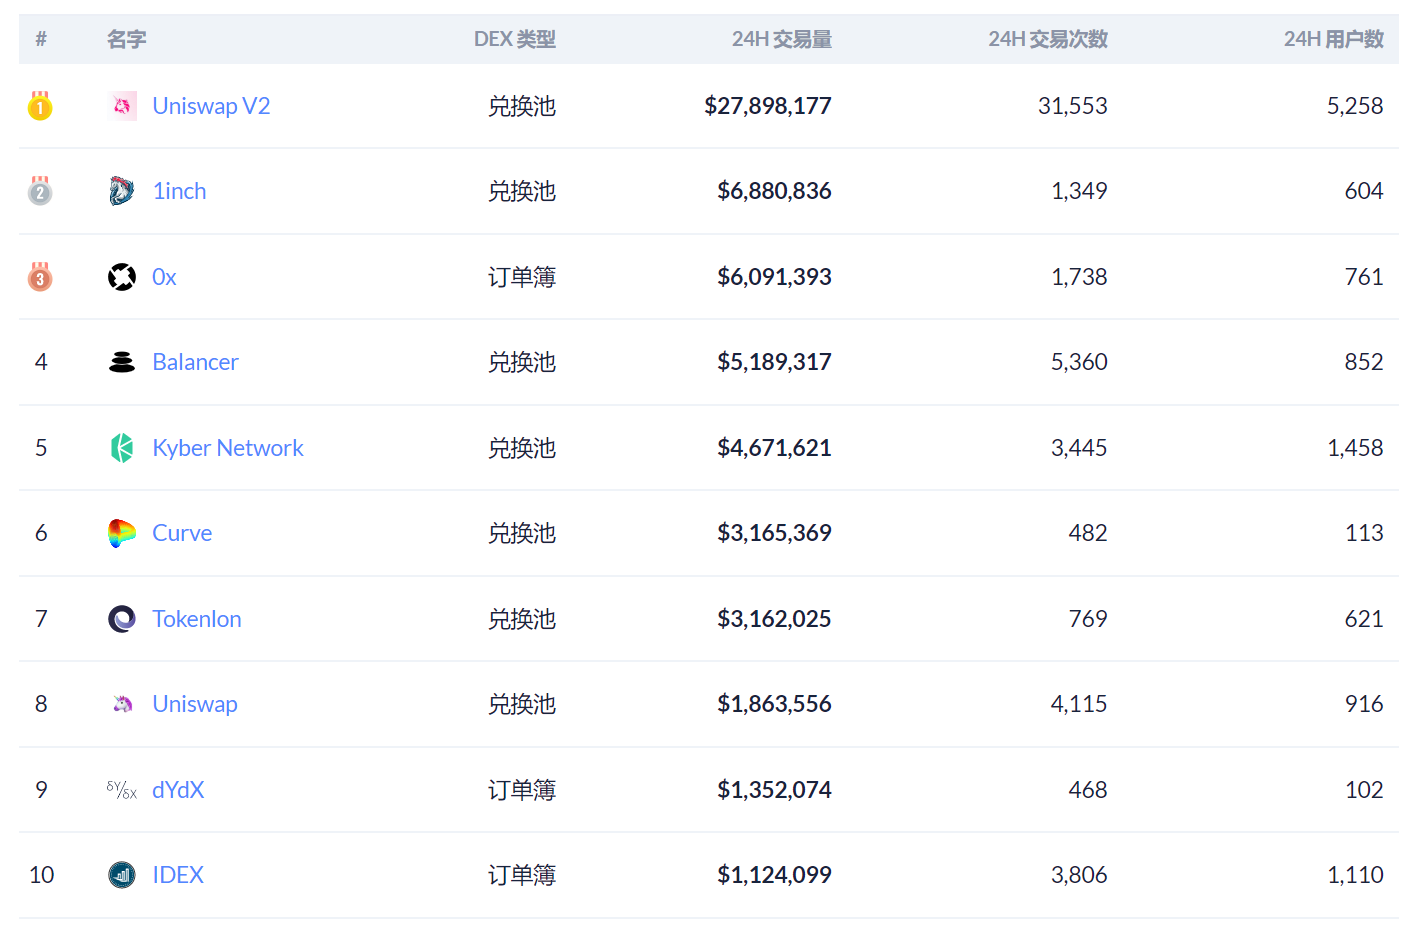Click the 24H 交易次数 column header
1421x930 pixels.
click(1048, 39)
